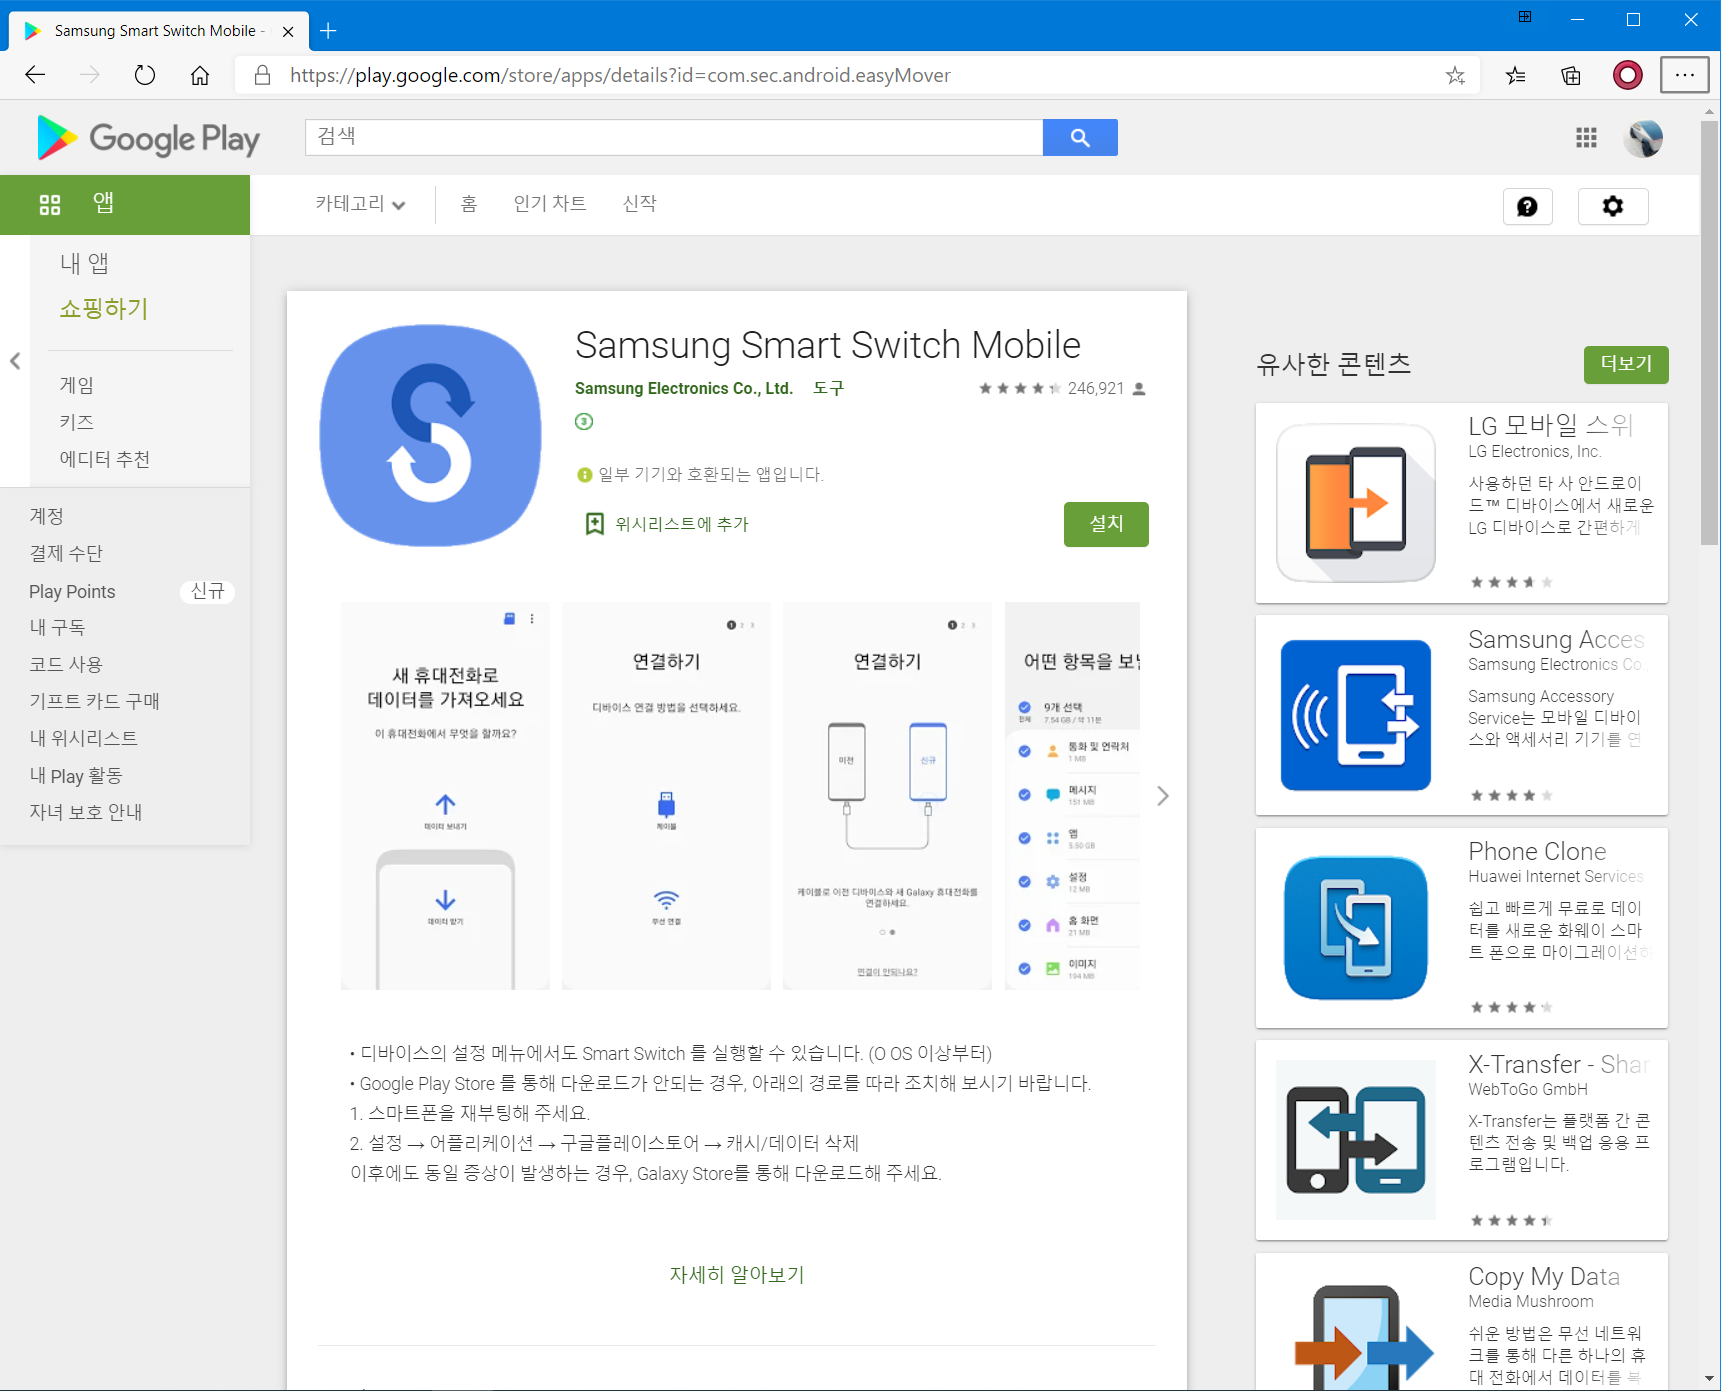This screenshot has height=1391, width=1721.
Task: Open the 도구 category link
Action: [x=829, y=388]
